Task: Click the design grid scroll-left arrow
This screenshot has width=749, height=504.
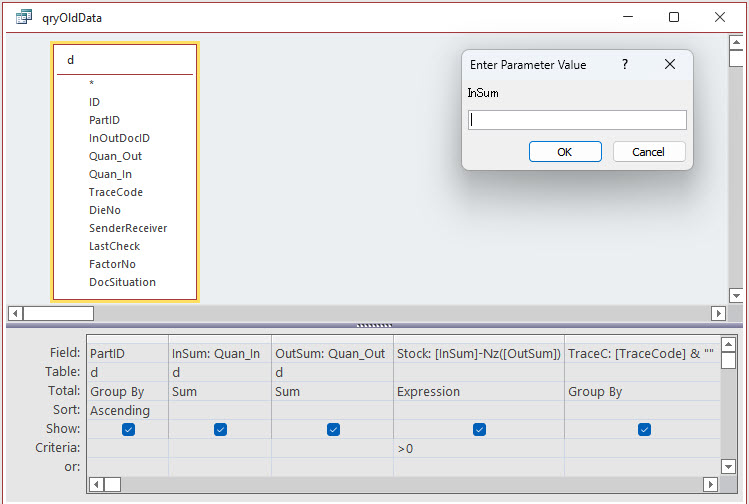Action: [x=96, y=484]
